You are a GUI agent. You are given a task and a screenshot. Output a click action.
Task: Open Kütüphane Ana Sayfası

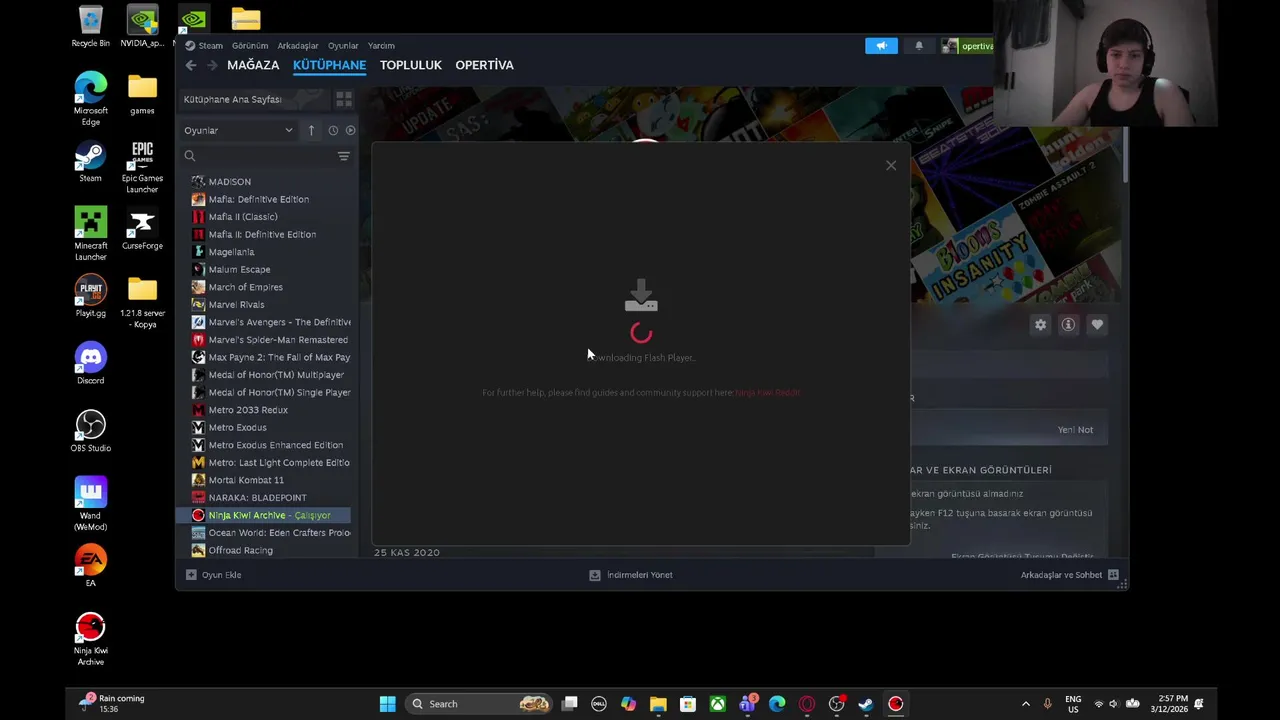tap(232, 99)
